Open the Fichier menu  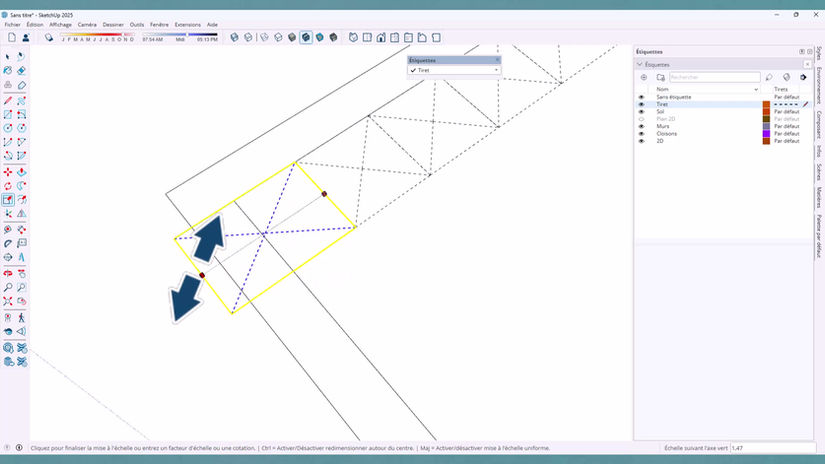point(13,25)
